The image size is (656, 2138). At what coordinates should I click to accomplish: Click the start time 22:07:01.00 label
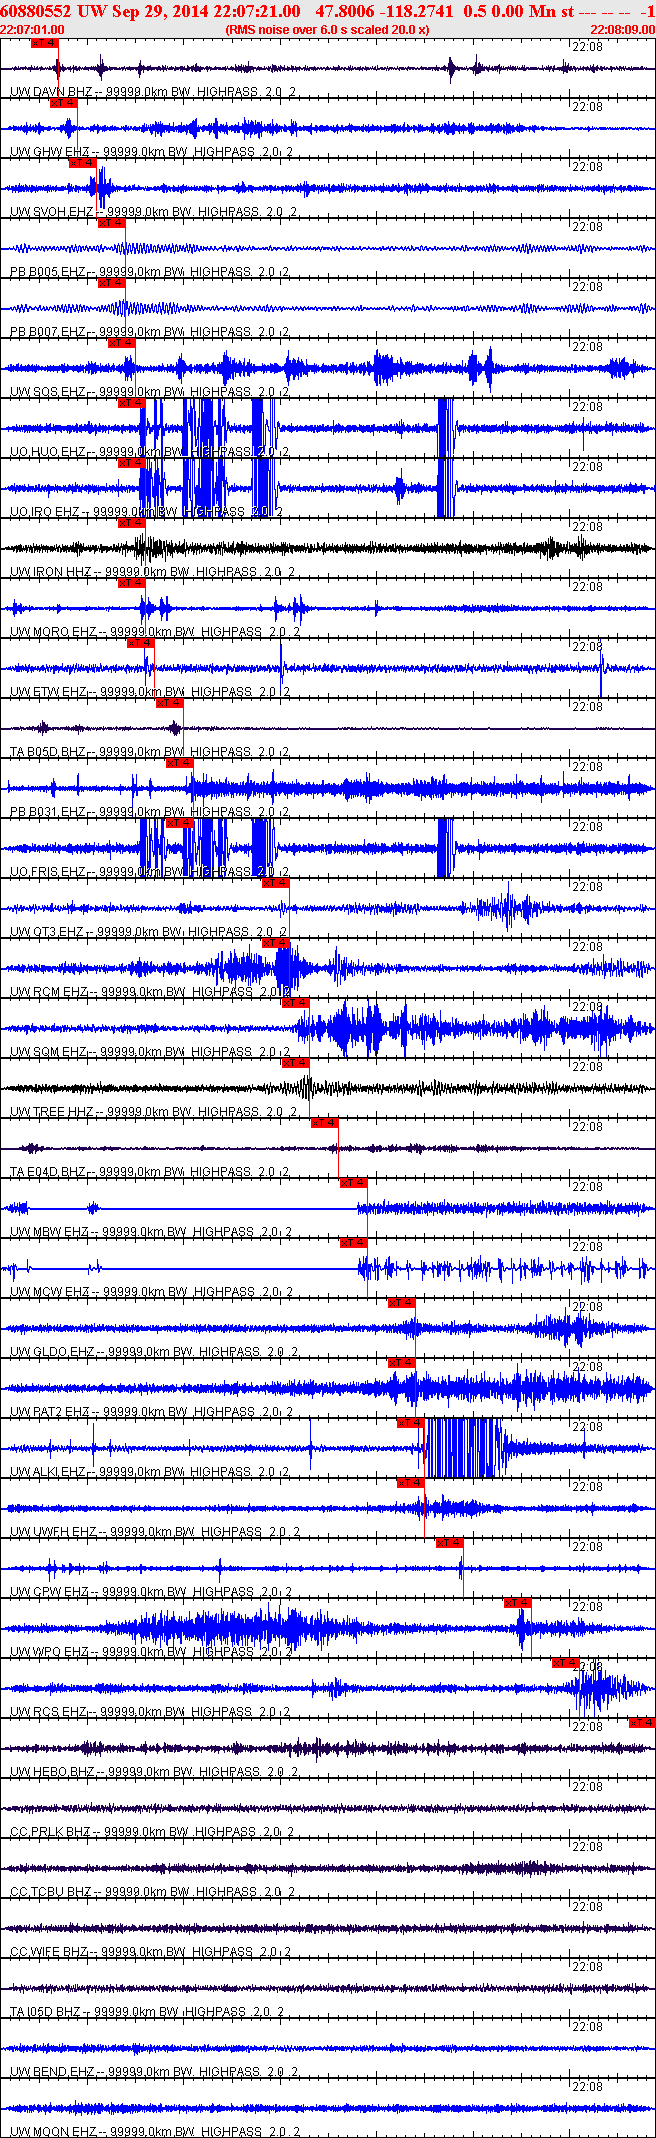pos(33,30)
